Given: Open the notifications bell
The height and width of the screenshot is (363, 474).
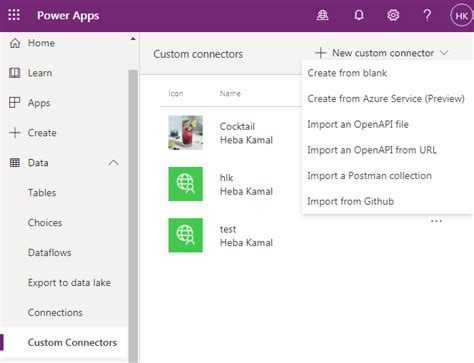Looking at the screenshot, I should tap(359, 15).
